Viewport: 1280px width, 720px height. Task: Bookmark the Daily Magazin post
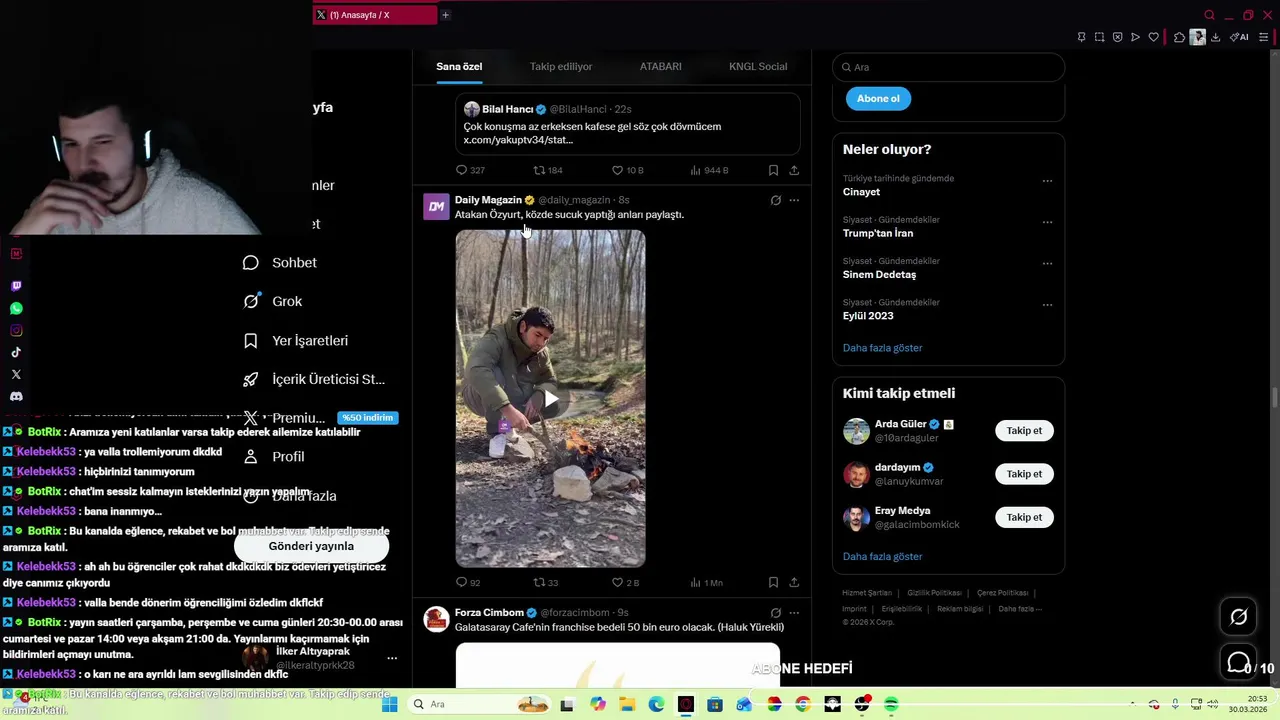[773, 582]
